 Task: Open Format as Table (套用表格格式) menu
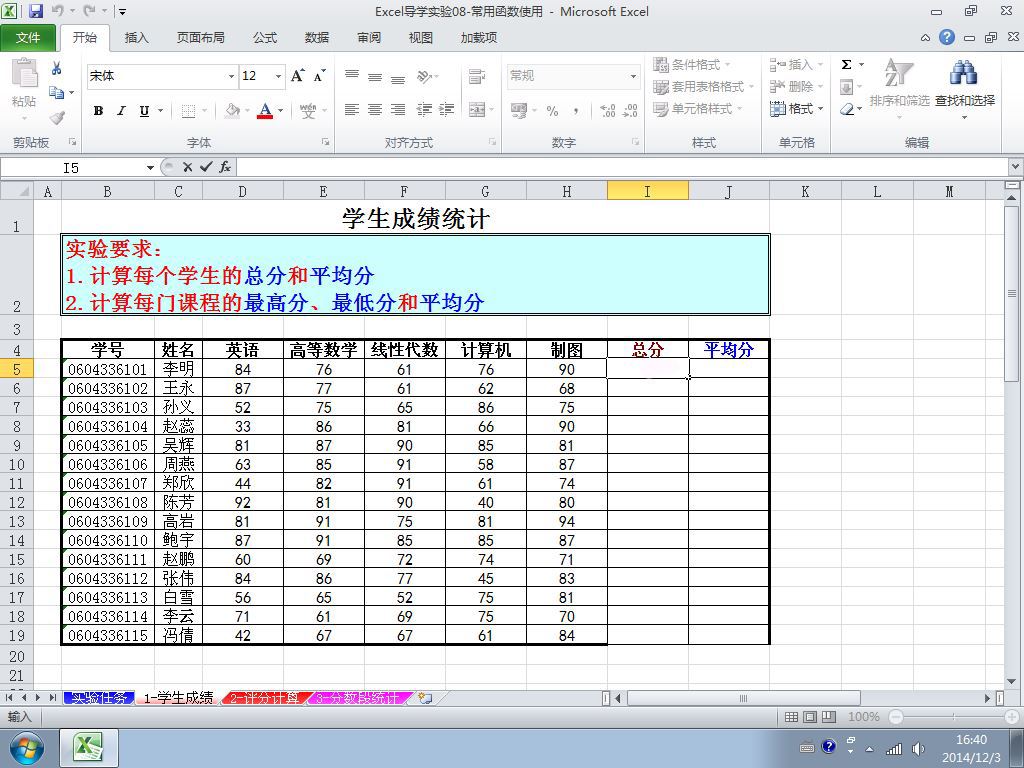[x=703, y=86]
